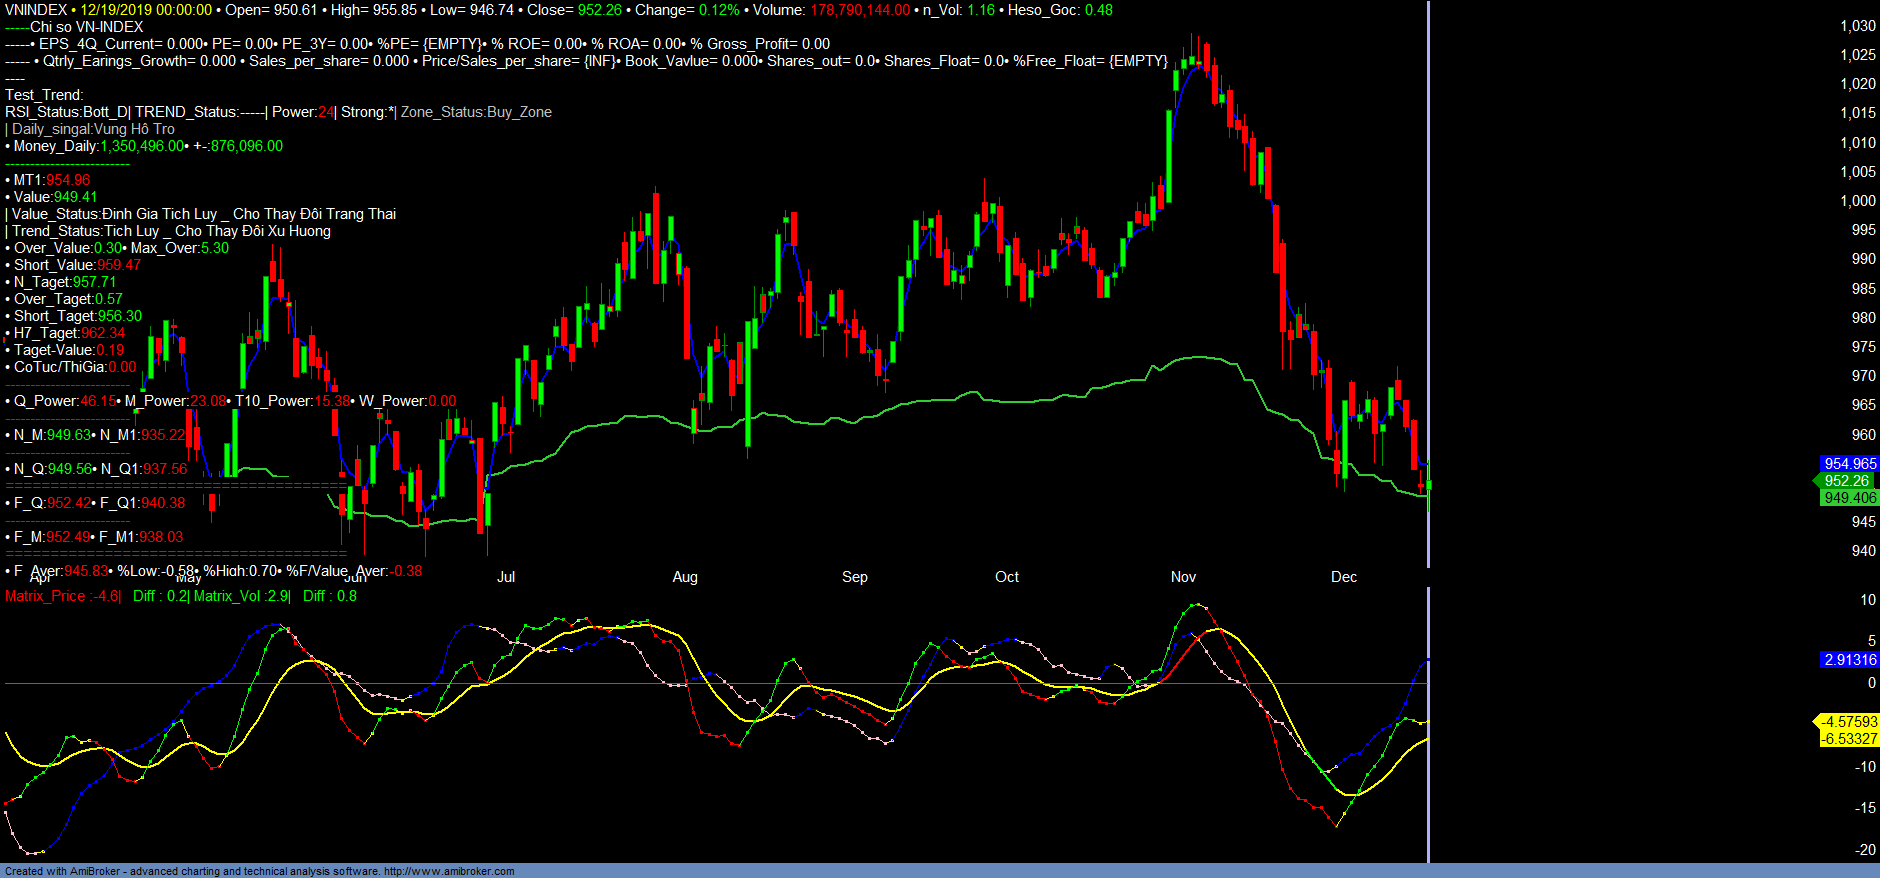Click the VNINDEX ticker symbol in the title
The width and height of the screenshot is (1880, 878).
(36, 10)
